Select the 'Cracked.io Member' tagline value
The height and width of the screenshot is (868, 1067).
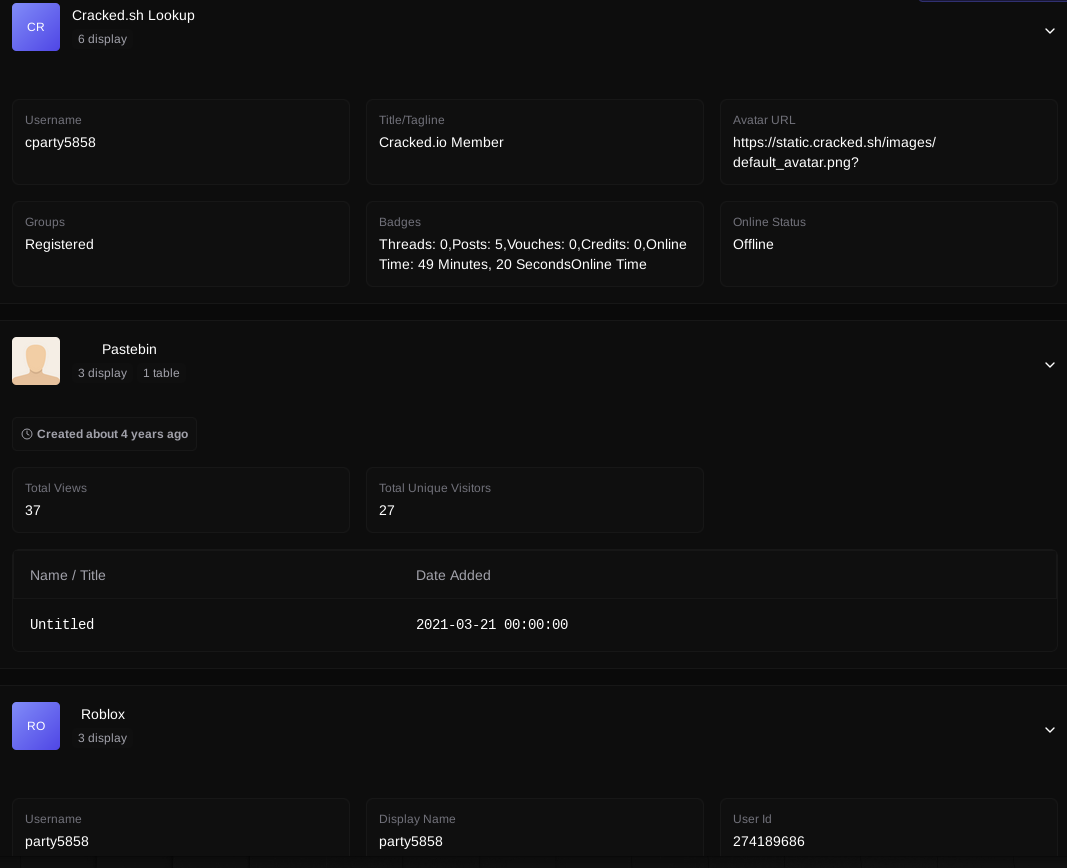[441, 142]
